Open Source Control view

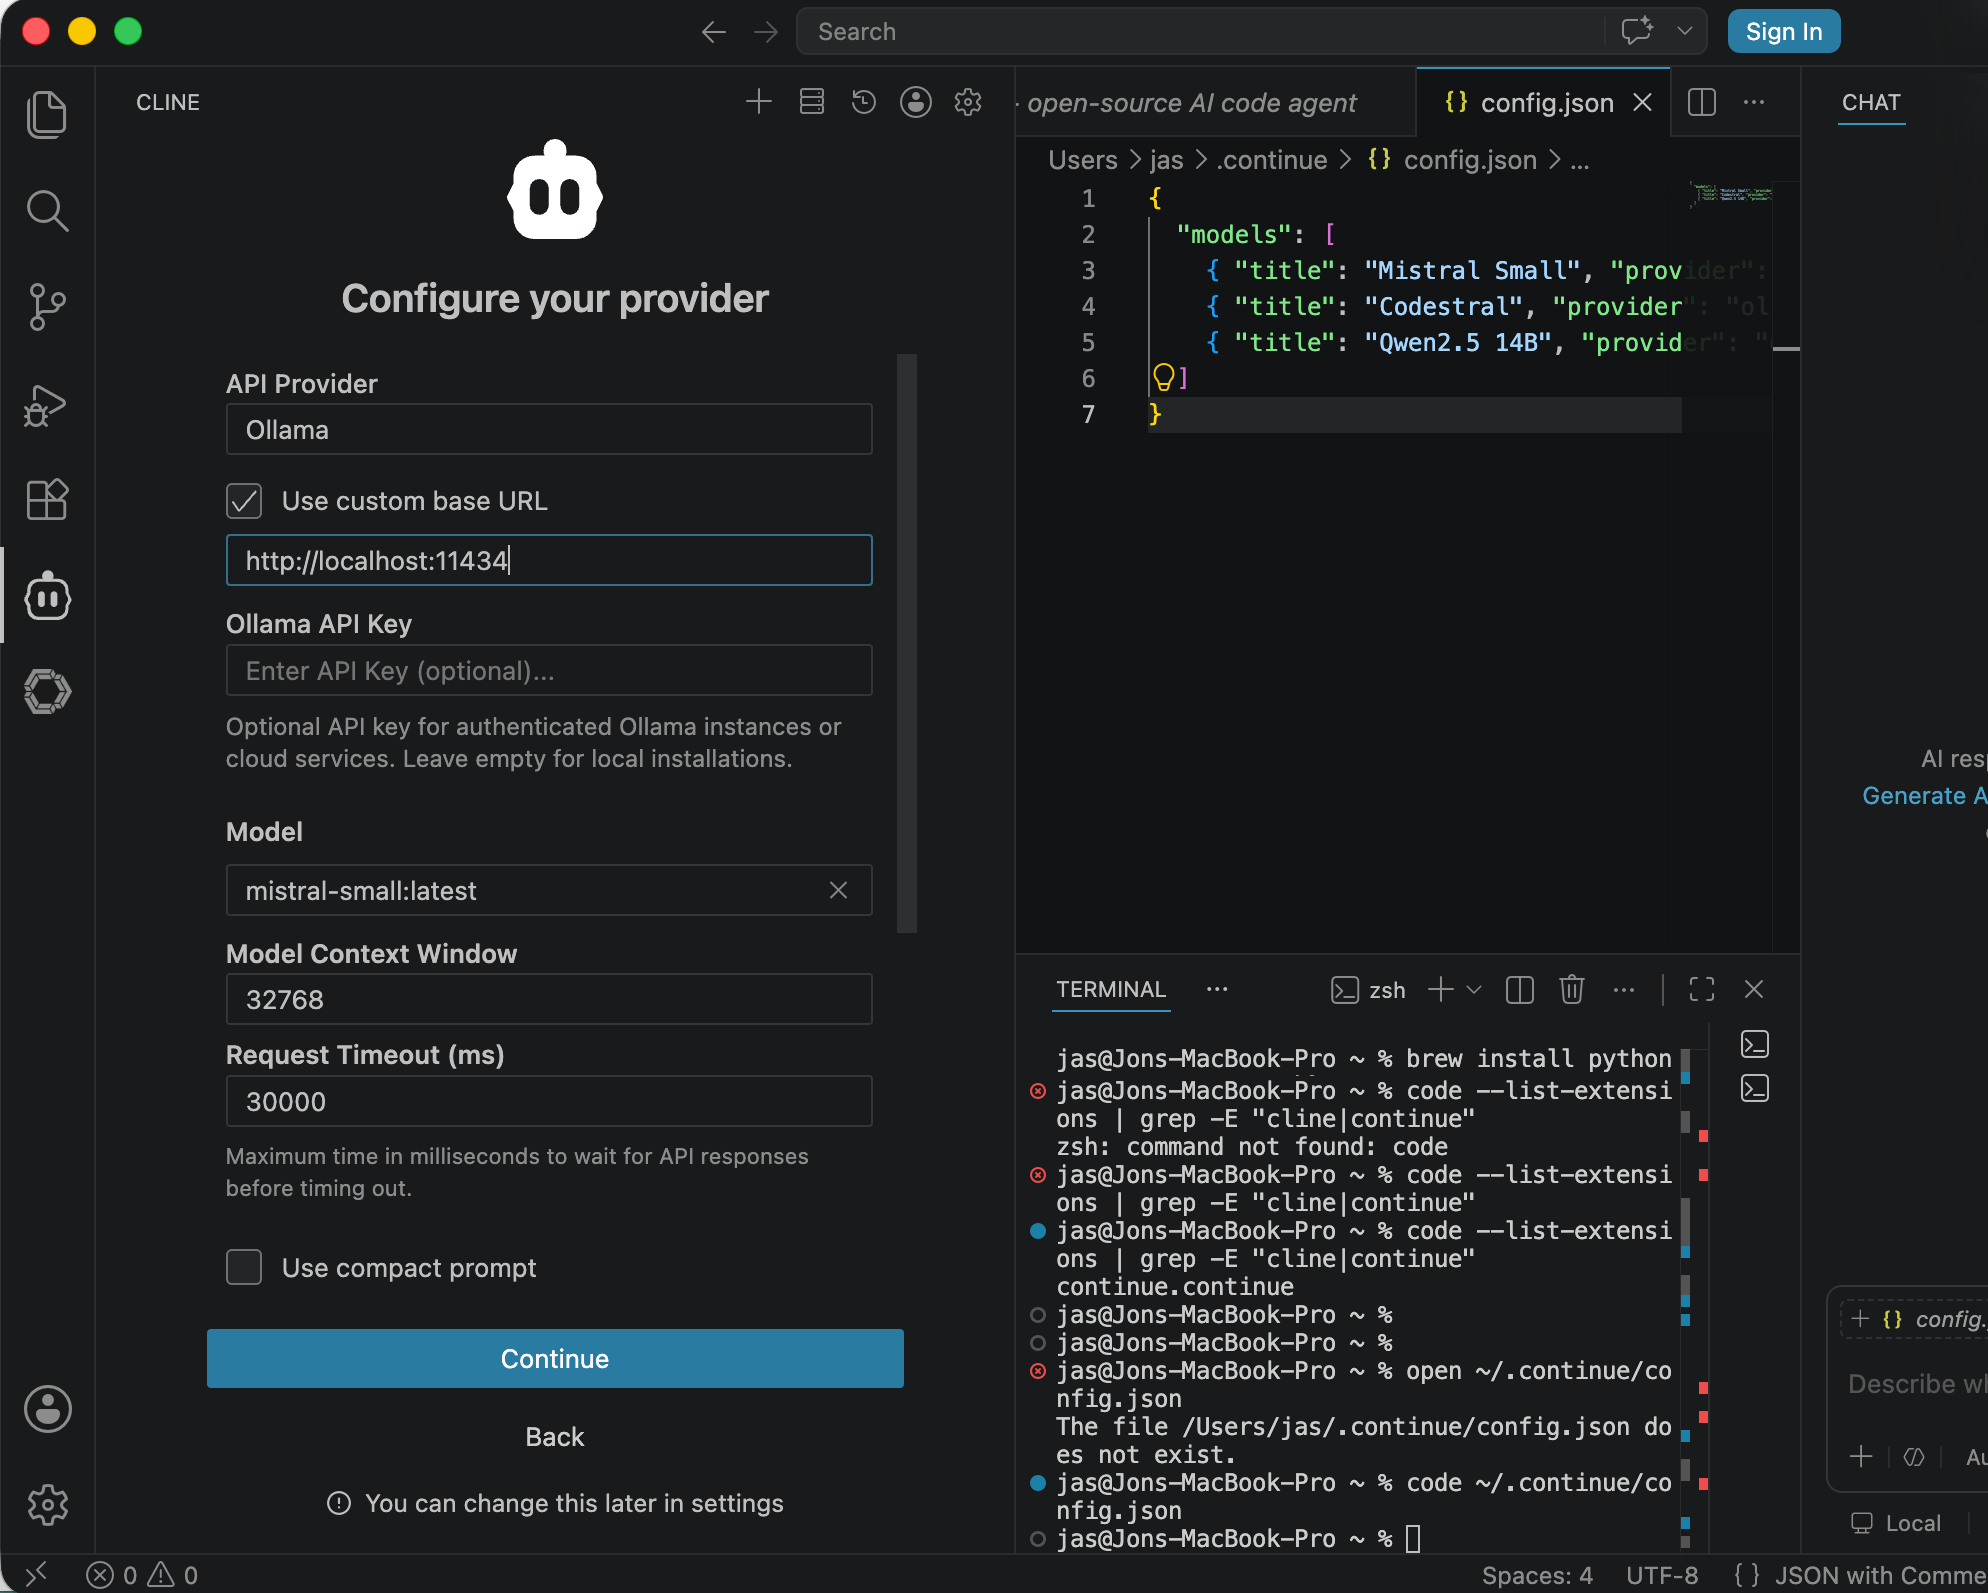tap(47, 307)
